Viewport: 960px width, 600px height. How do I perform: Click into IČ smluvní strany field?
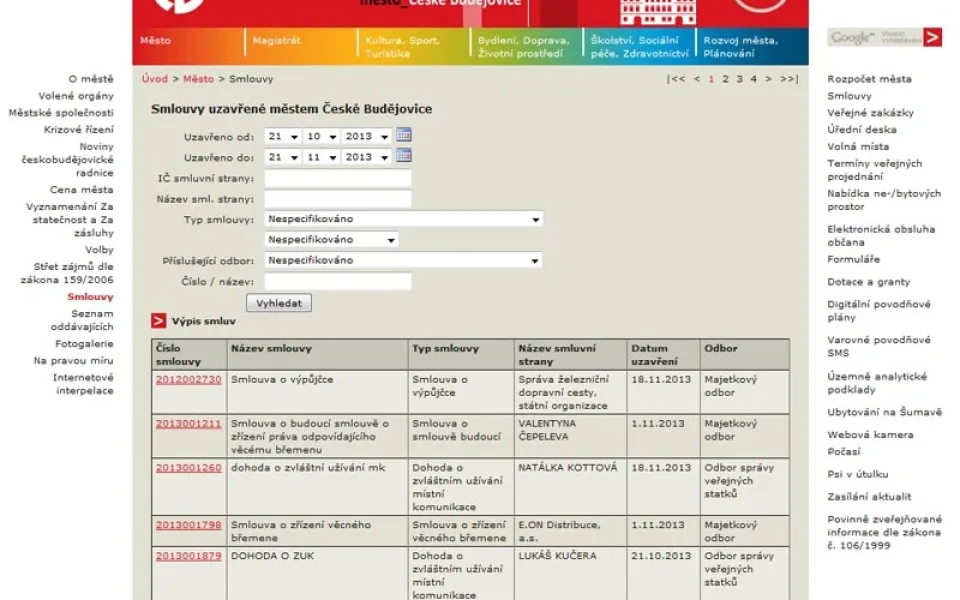[338, 178]
